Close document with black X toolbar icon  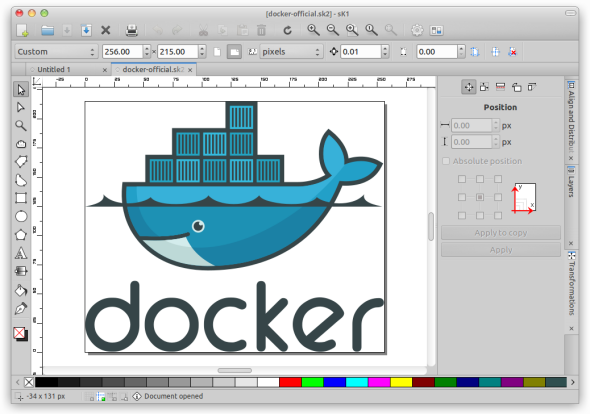106,30
